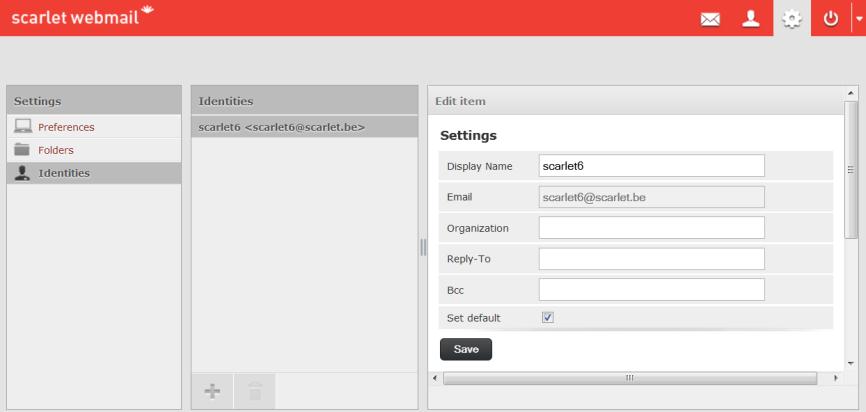
Task: Add a new identity with plus icon
Action: coord(212,391)
